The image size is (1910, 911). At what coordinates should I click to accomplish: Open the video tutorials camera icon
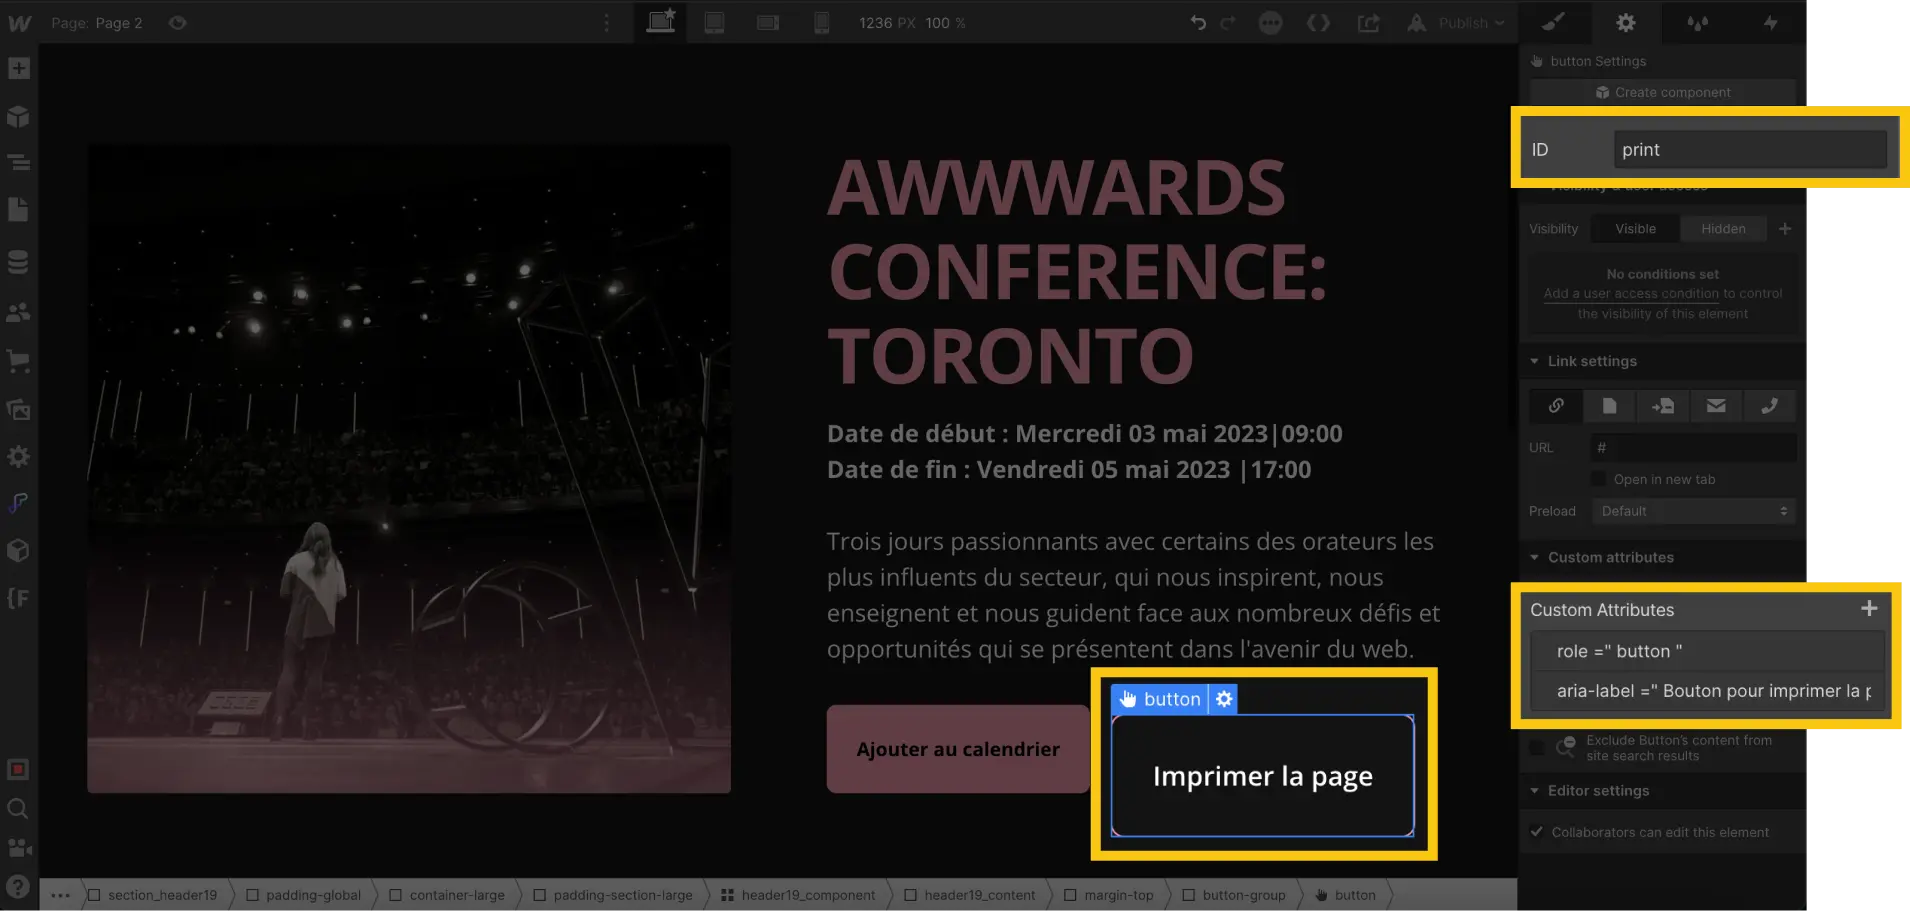point(19,848)
